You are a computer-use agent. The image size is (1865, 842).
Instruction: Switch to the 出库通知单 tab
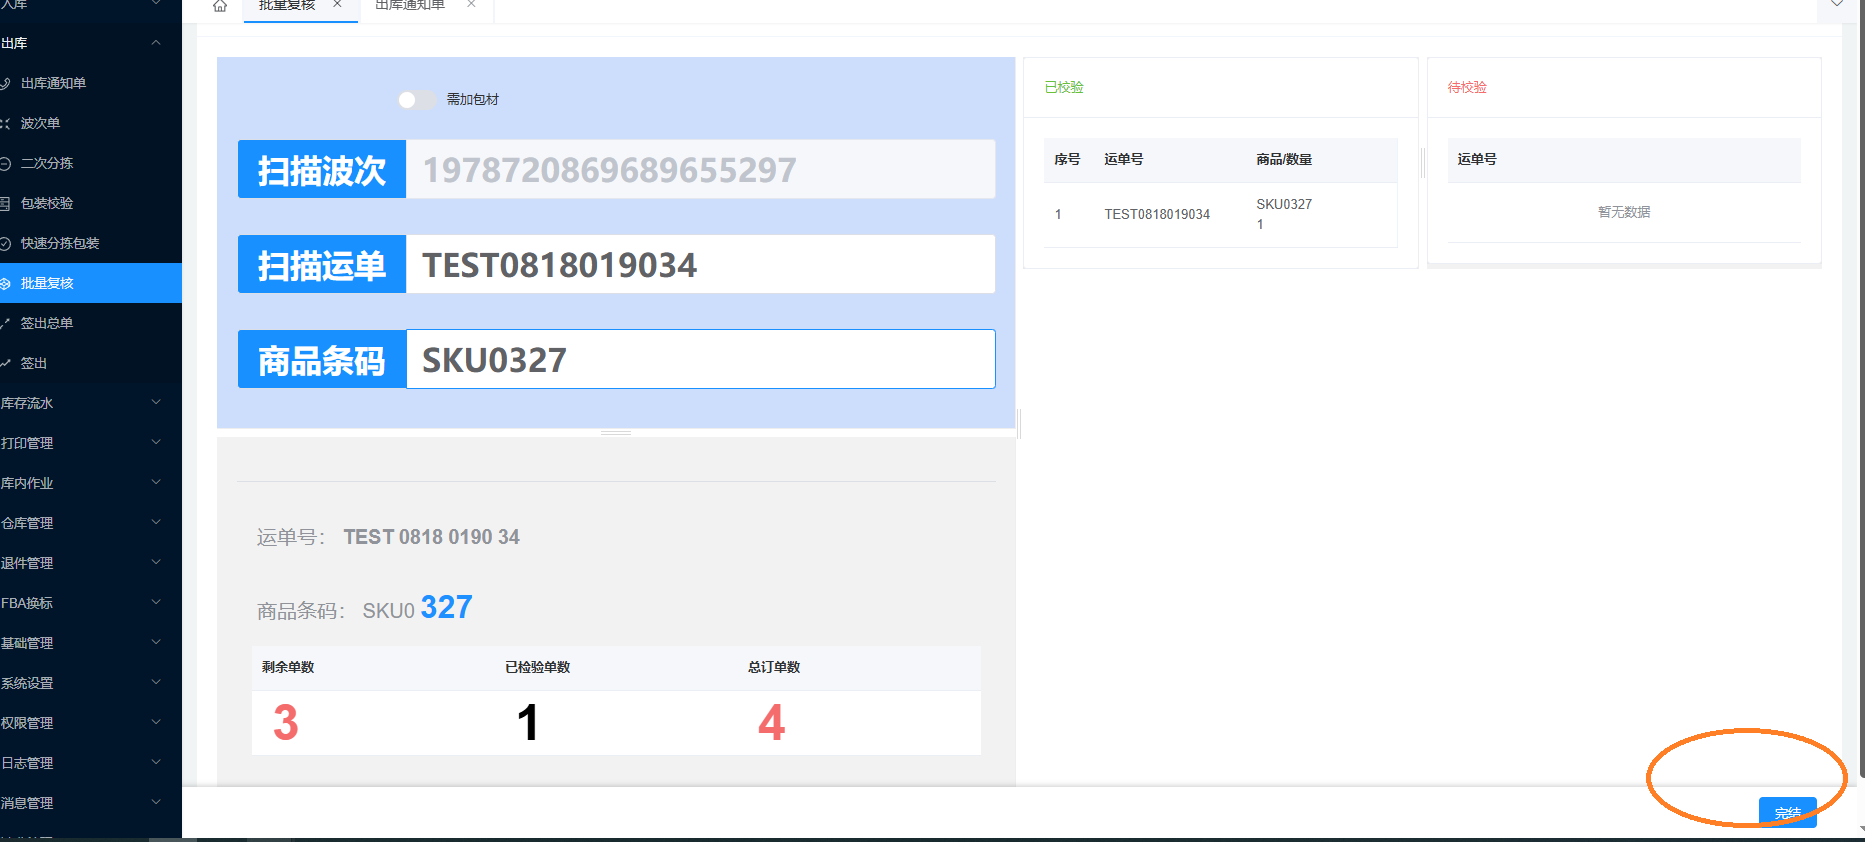click(409, 6)
